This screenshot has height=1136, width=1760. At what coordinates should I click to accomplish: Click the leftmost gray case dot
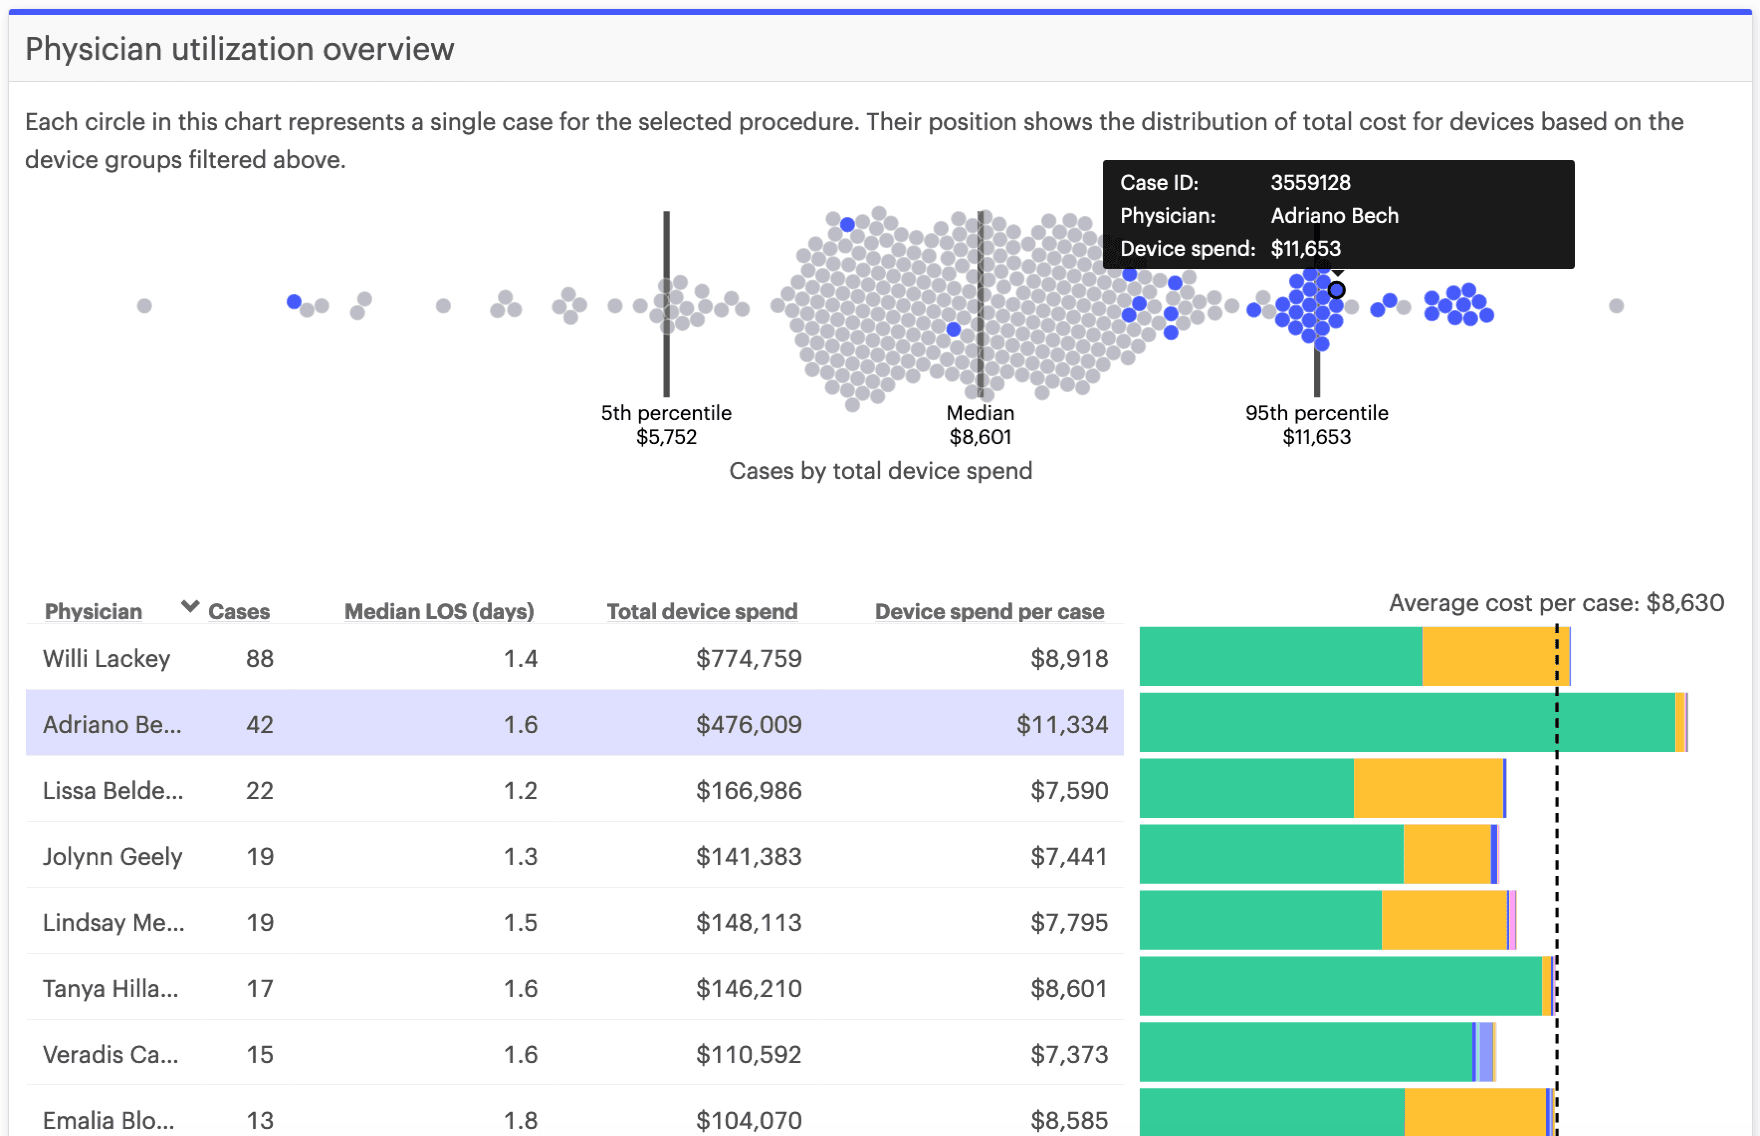pyautogui.click(x=144, y=306)
